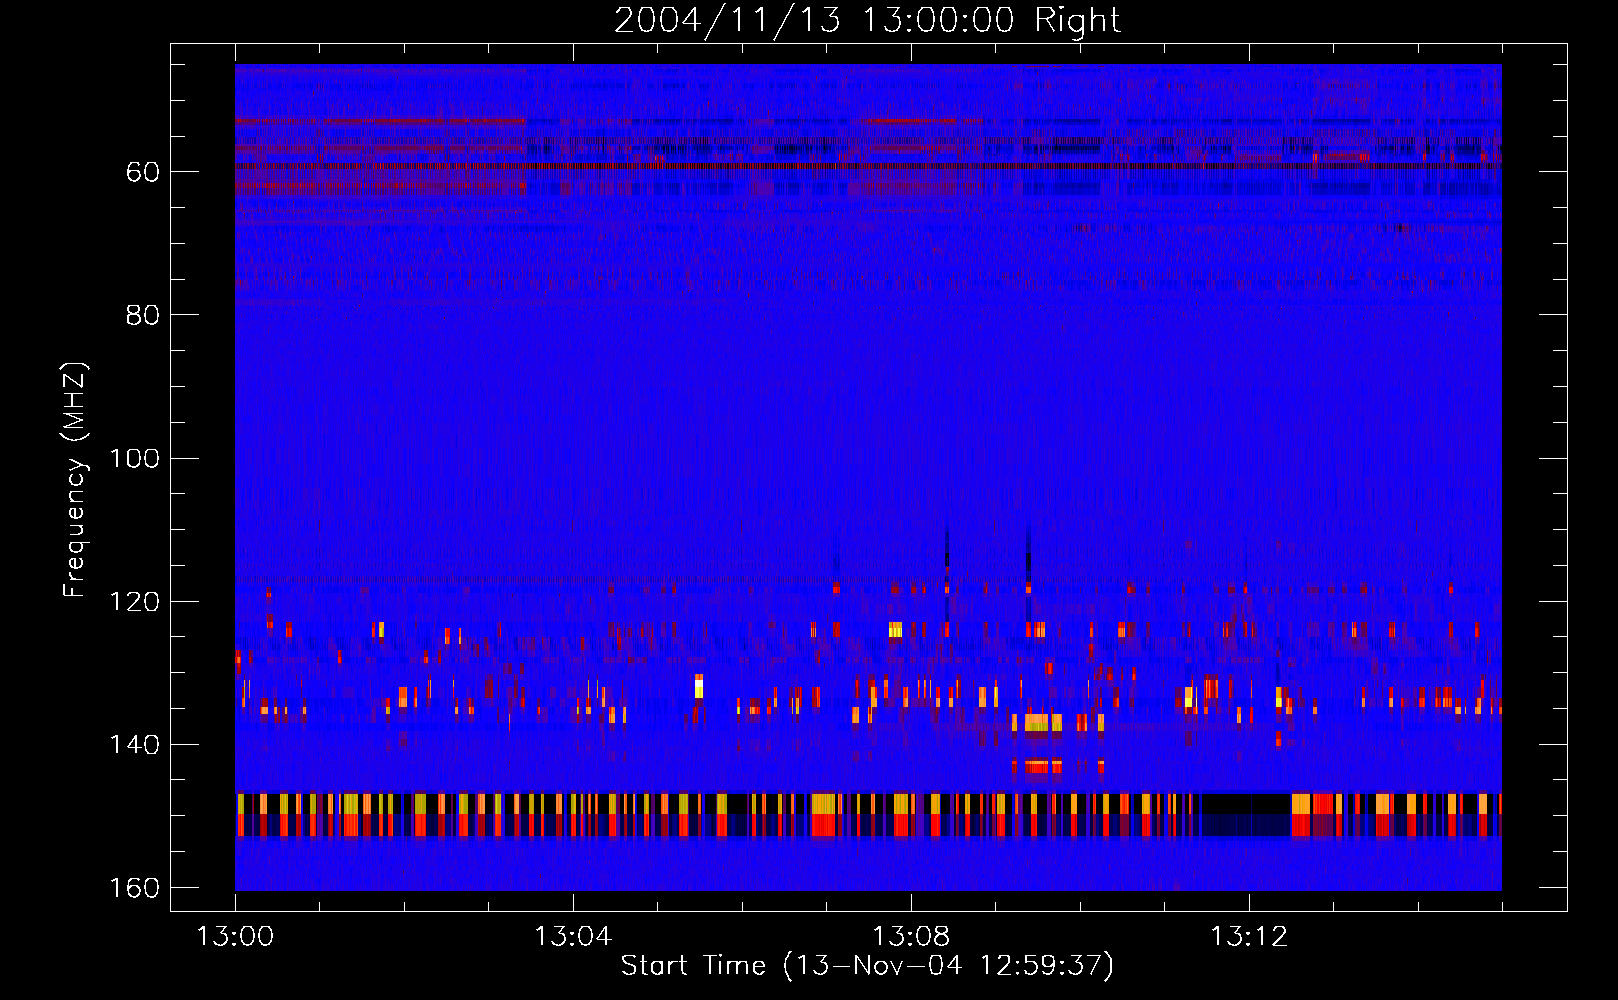Viewport: 1618px width, 1000px height.
Task: Click the 13:08 time tick label
Action: click(x=911, y=937)
